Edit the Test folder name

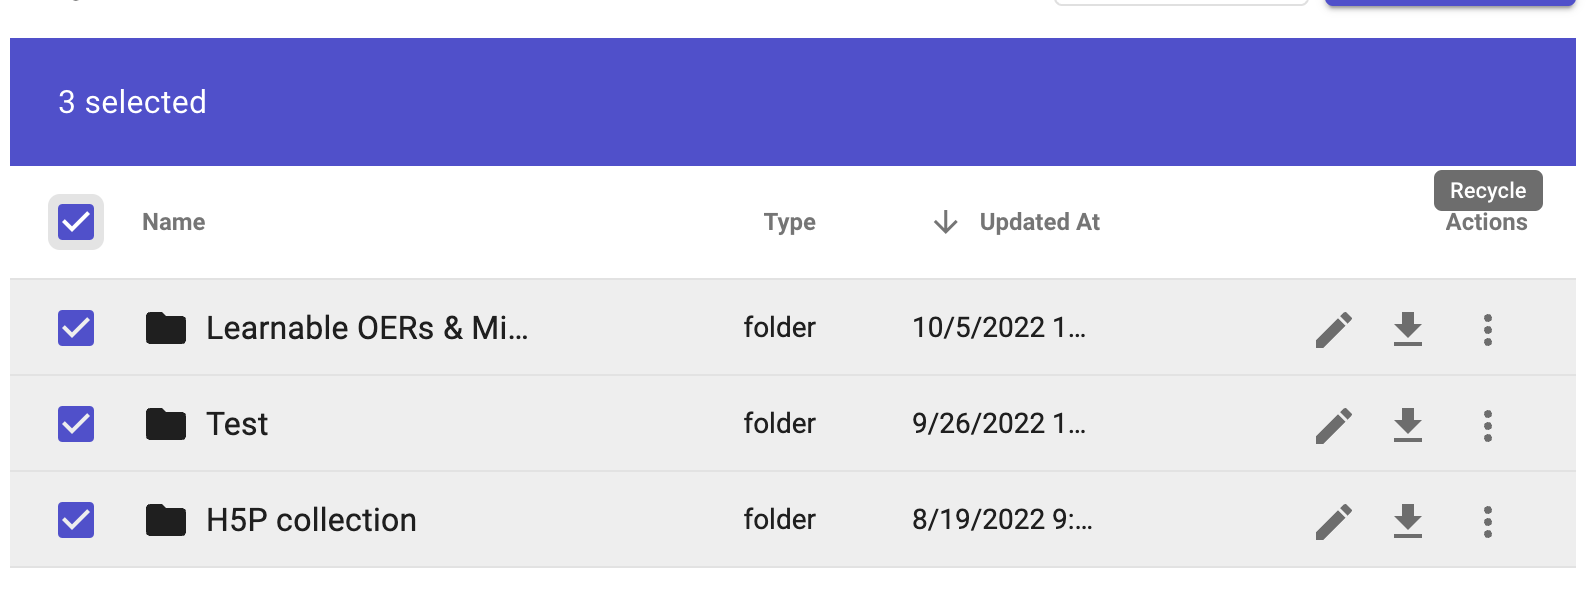click(1334, 423)
